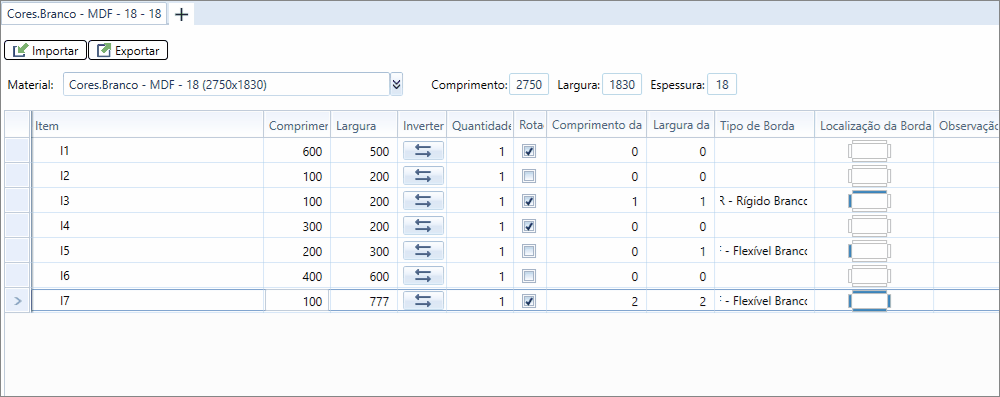Swap dimensions with Inverter icon for I7
This screenshot has height=397, width=1000.
coord(423,301)
